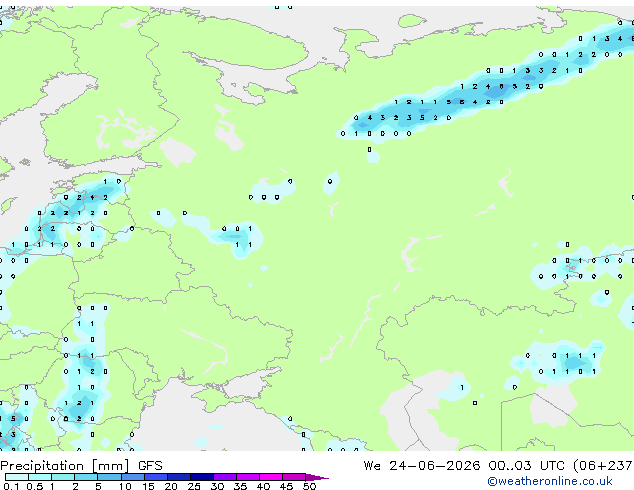Click the "24-06-2026" date text

click(x=435, y=466)
